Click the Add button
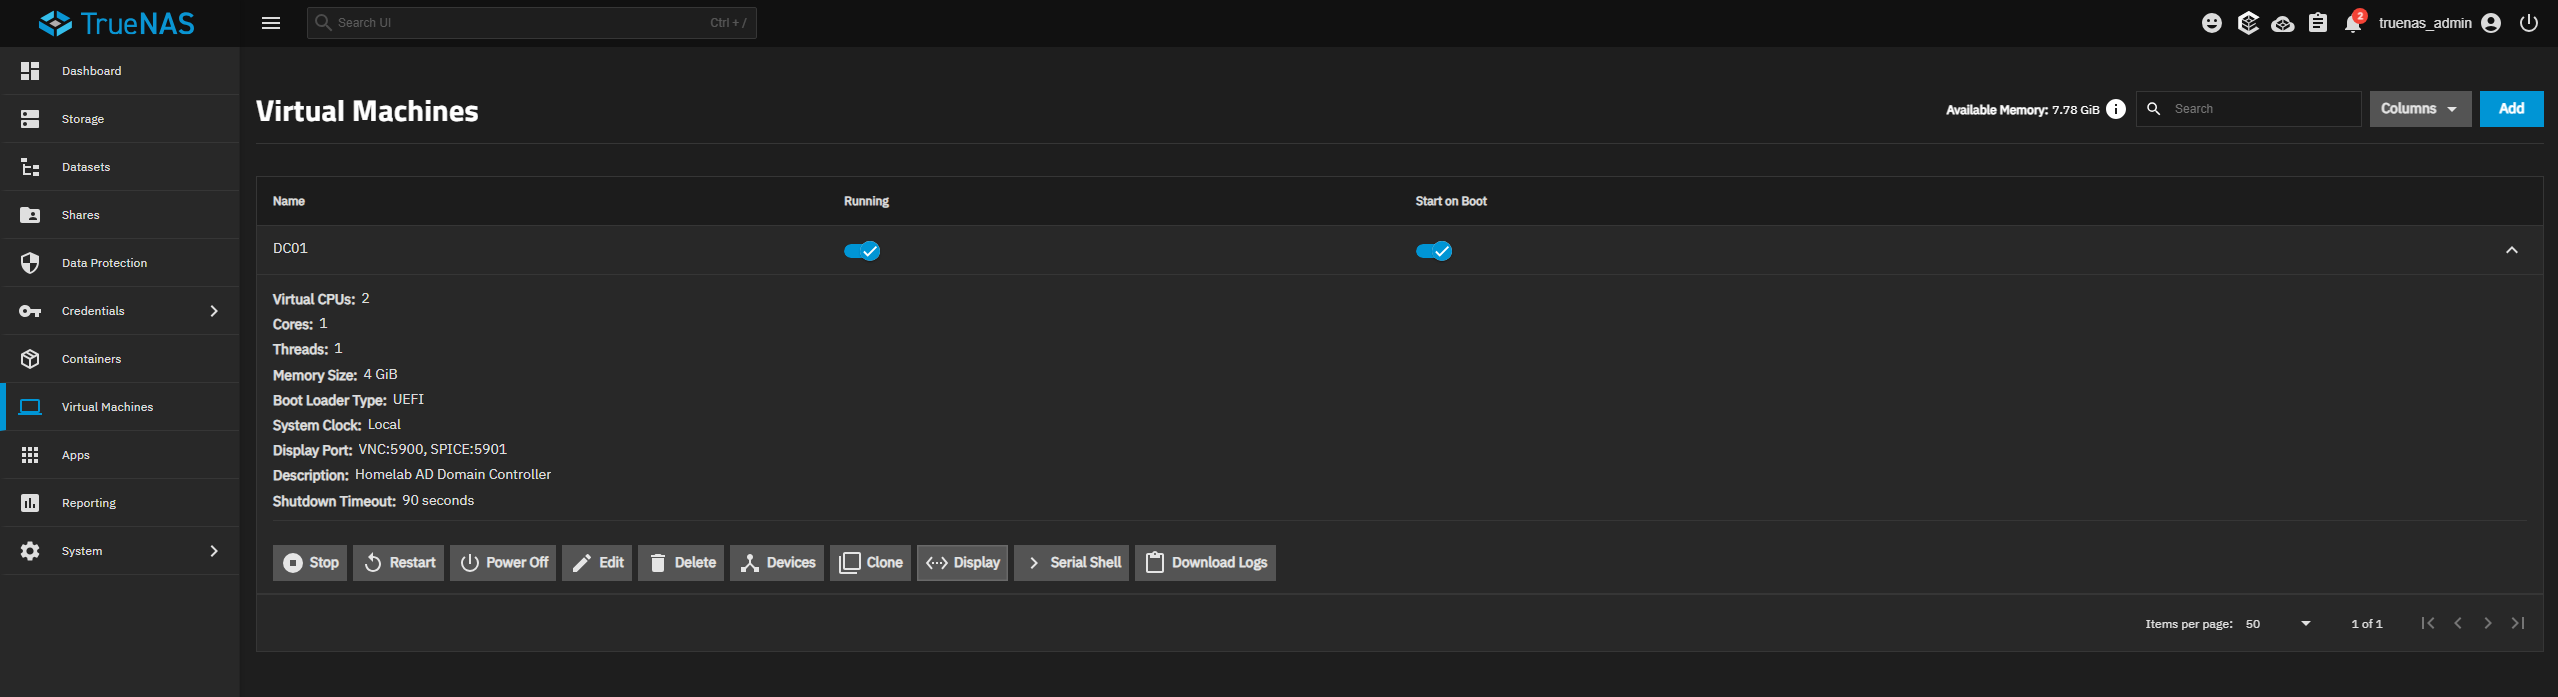The height and width of the screenshot is (697, 2558). click(2511, 109)
